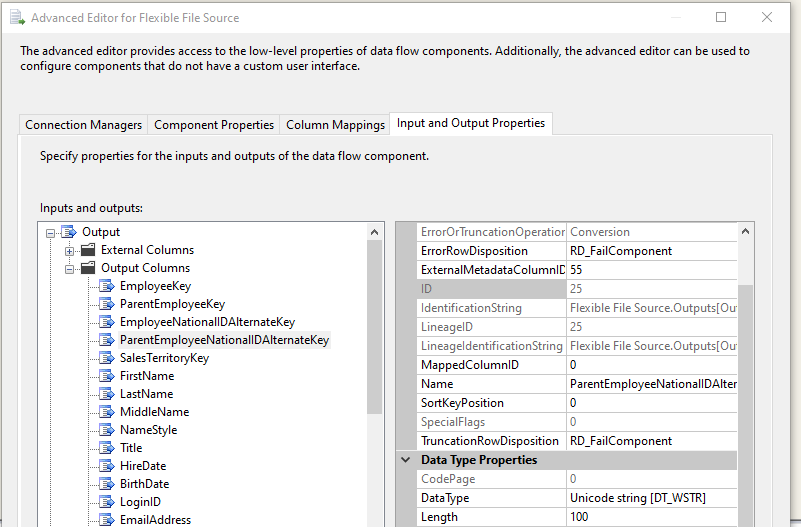Click the EmailAddress column icon
This screenshot has height=527, width=801.
click(107, 520)
